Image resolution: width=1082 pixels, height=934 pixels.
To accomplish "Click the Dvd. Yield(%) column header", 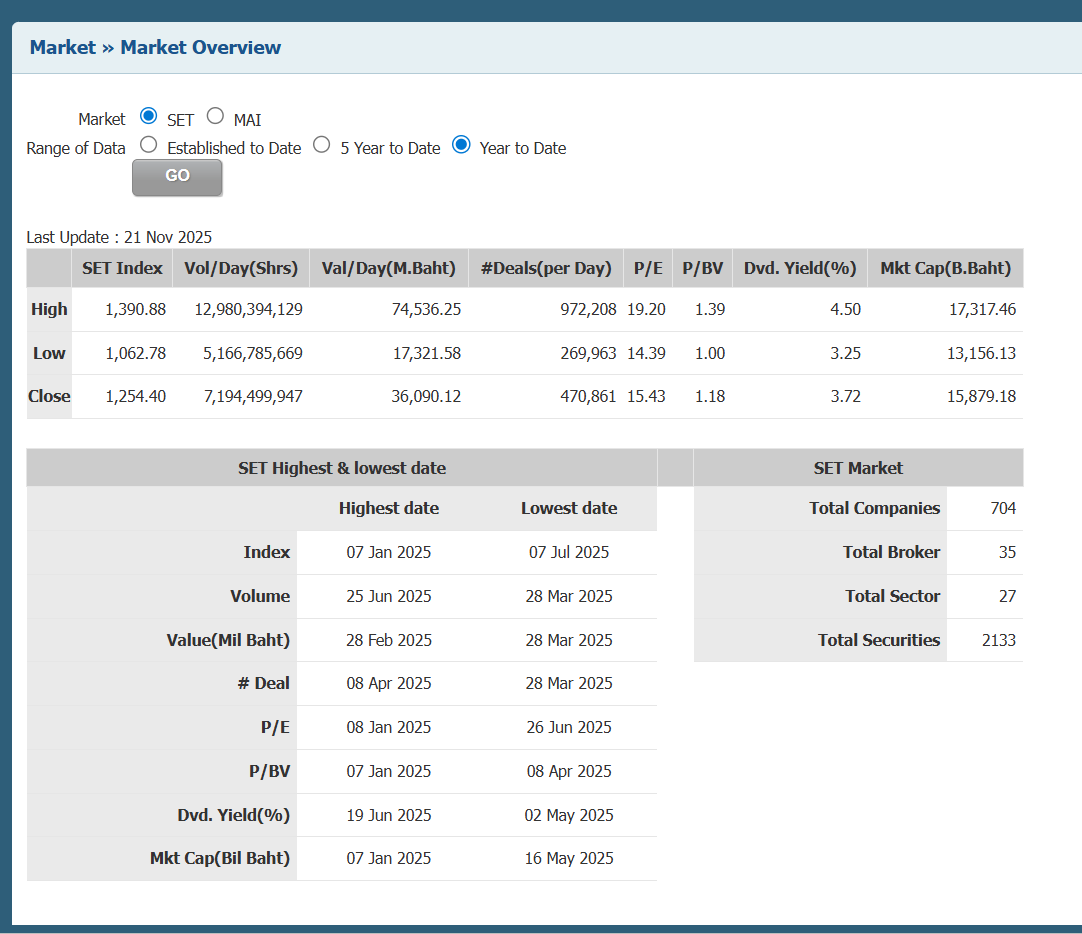I will tap(800, 268).
